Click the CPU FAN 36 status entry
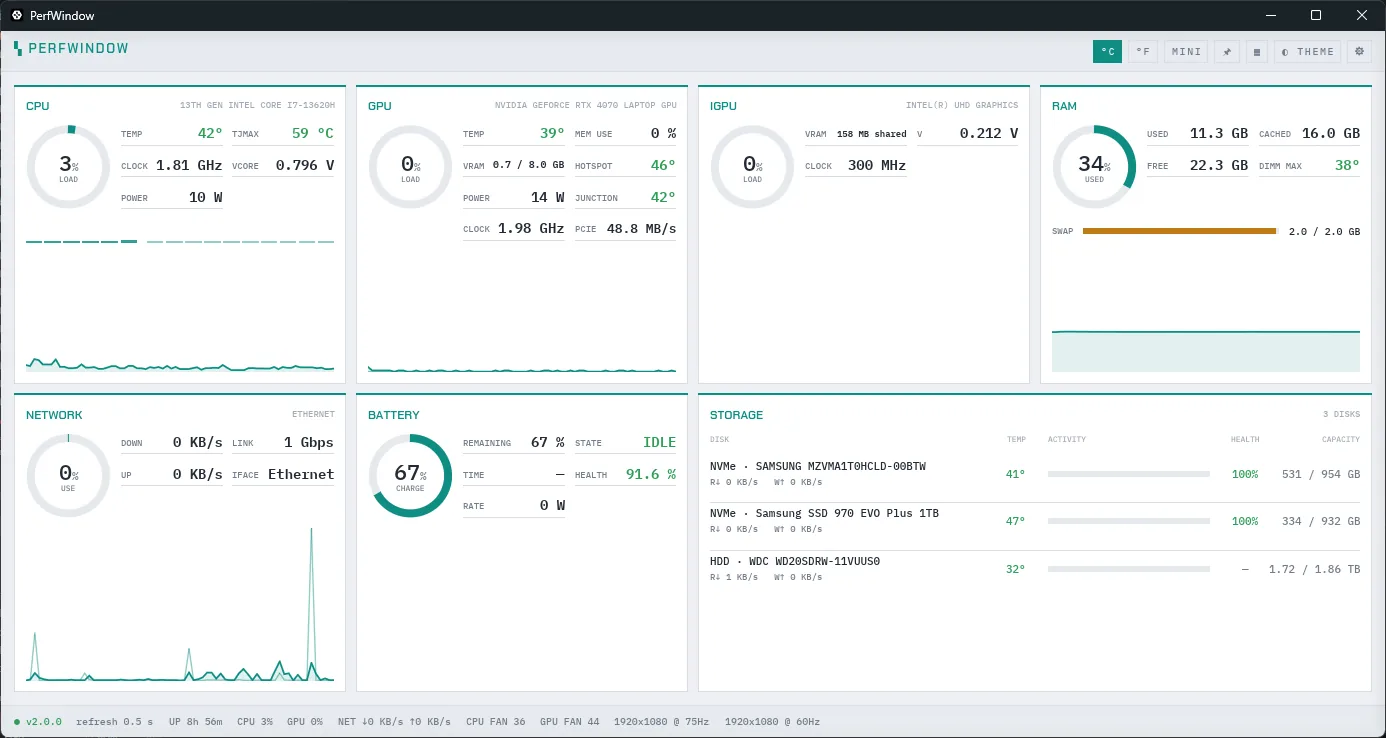The height and width of the screenshot is (738, 1386). point(496,721)
